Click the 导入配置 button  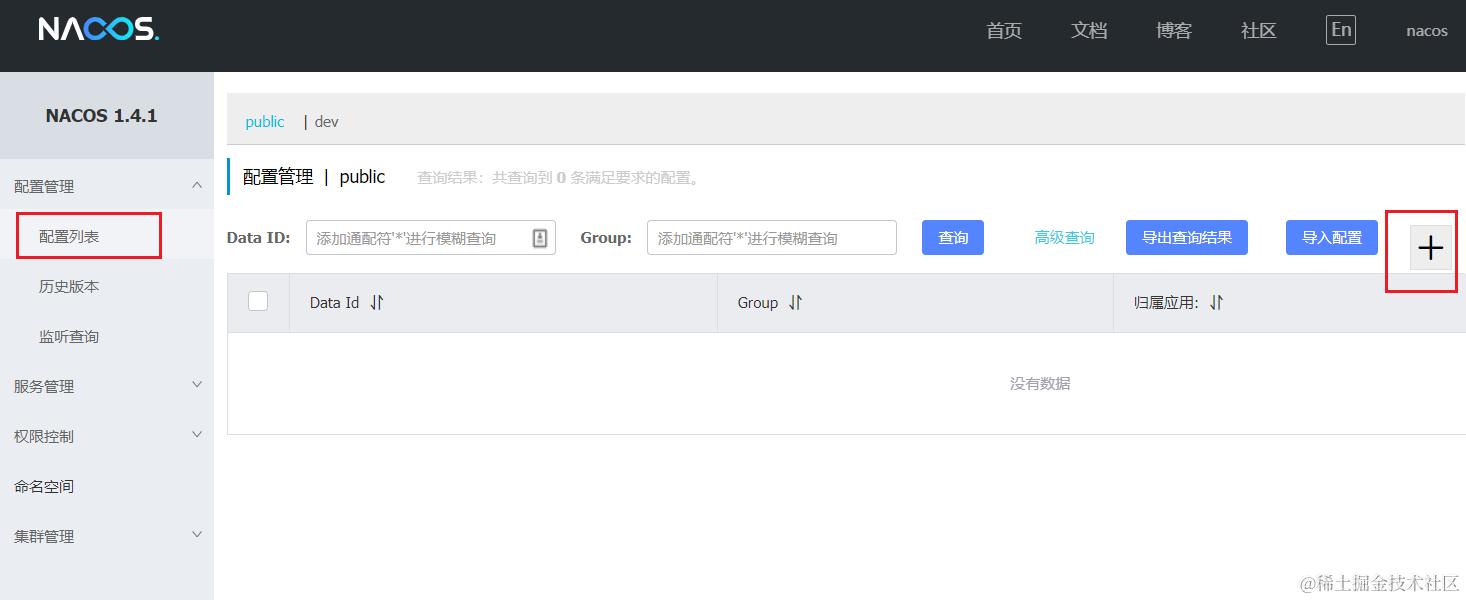click(x=1332, y=237)
